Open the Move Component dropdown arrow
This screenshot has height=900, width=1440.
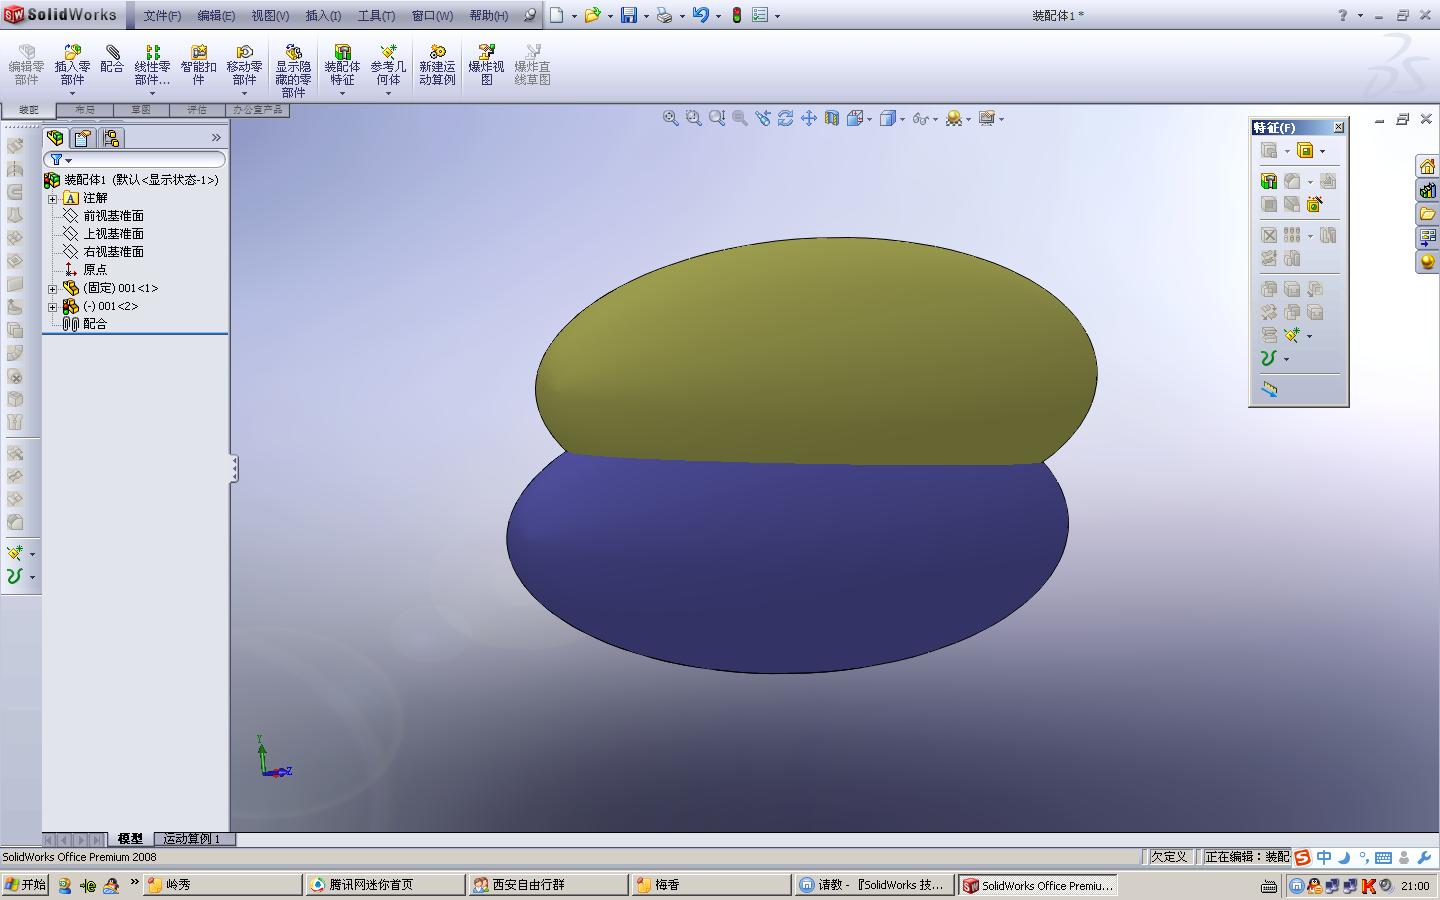[x=244, y=94]
